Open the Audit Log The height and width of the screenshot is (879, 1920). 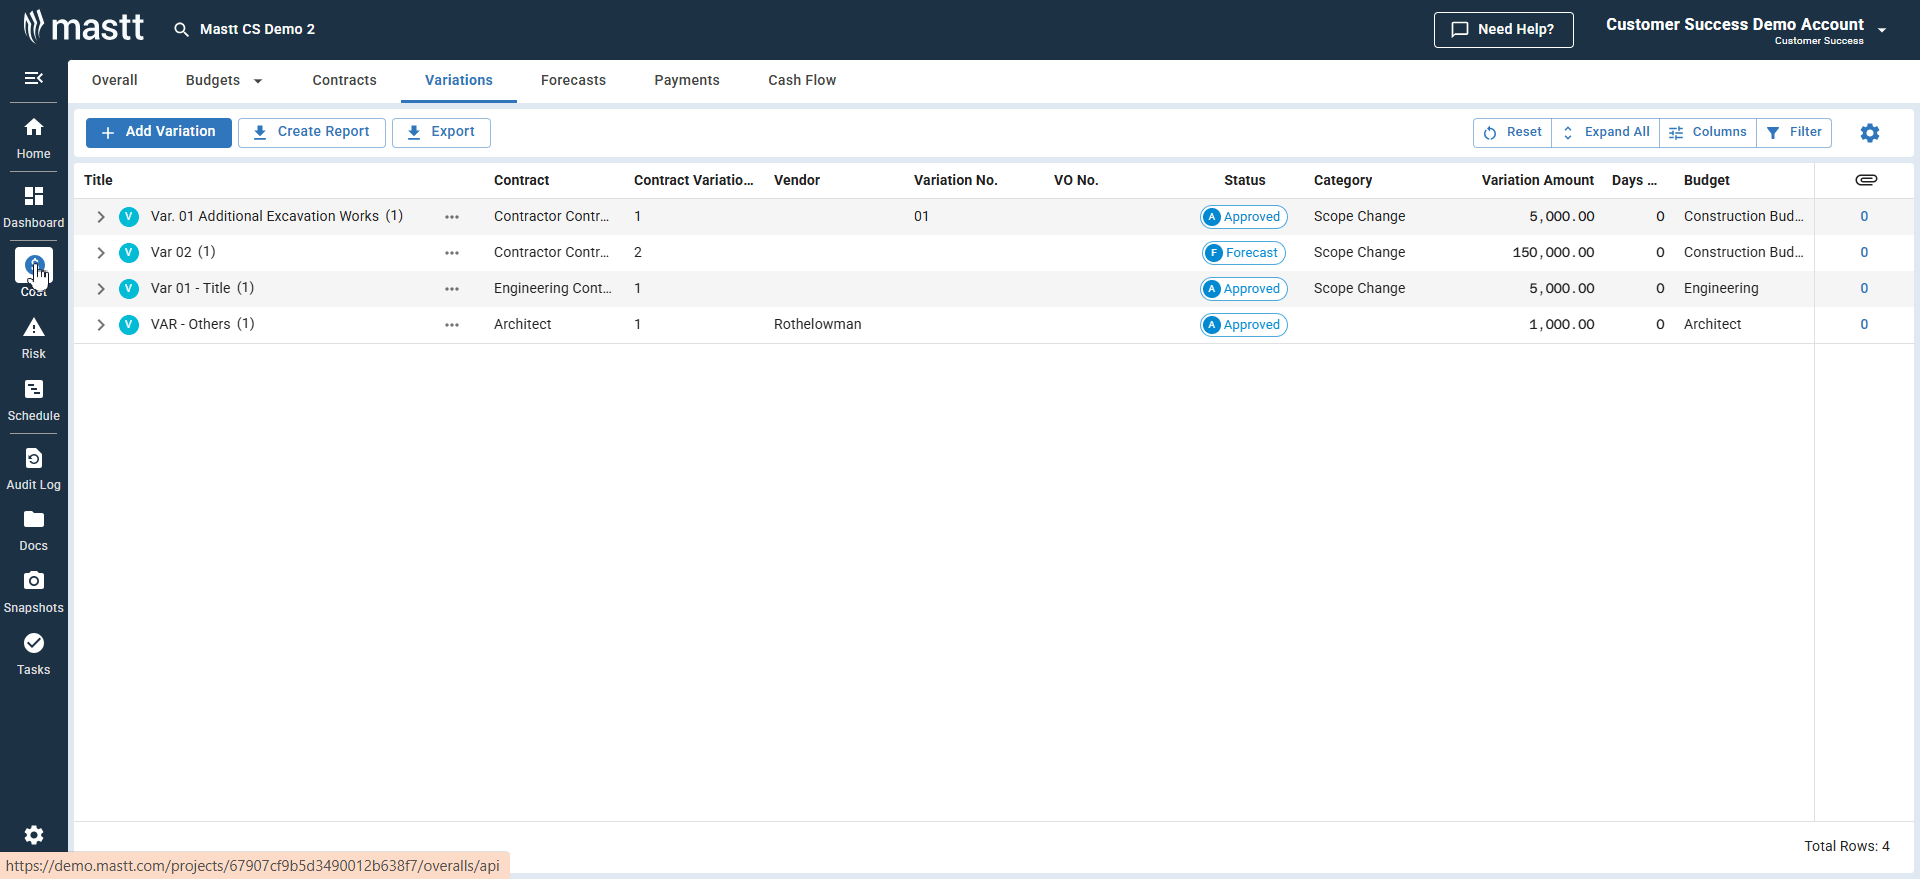tap(33, 469)
